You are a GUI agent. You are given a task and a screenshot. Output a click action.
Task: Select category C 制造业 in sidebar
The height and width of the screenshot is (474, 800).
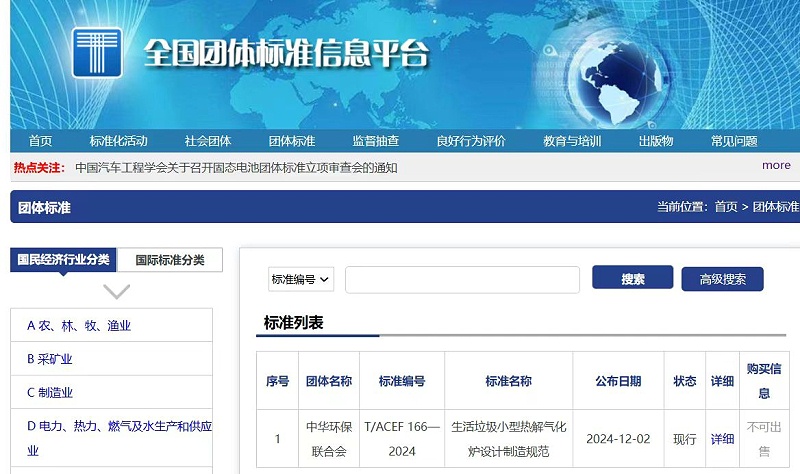[x=50, y=393]
